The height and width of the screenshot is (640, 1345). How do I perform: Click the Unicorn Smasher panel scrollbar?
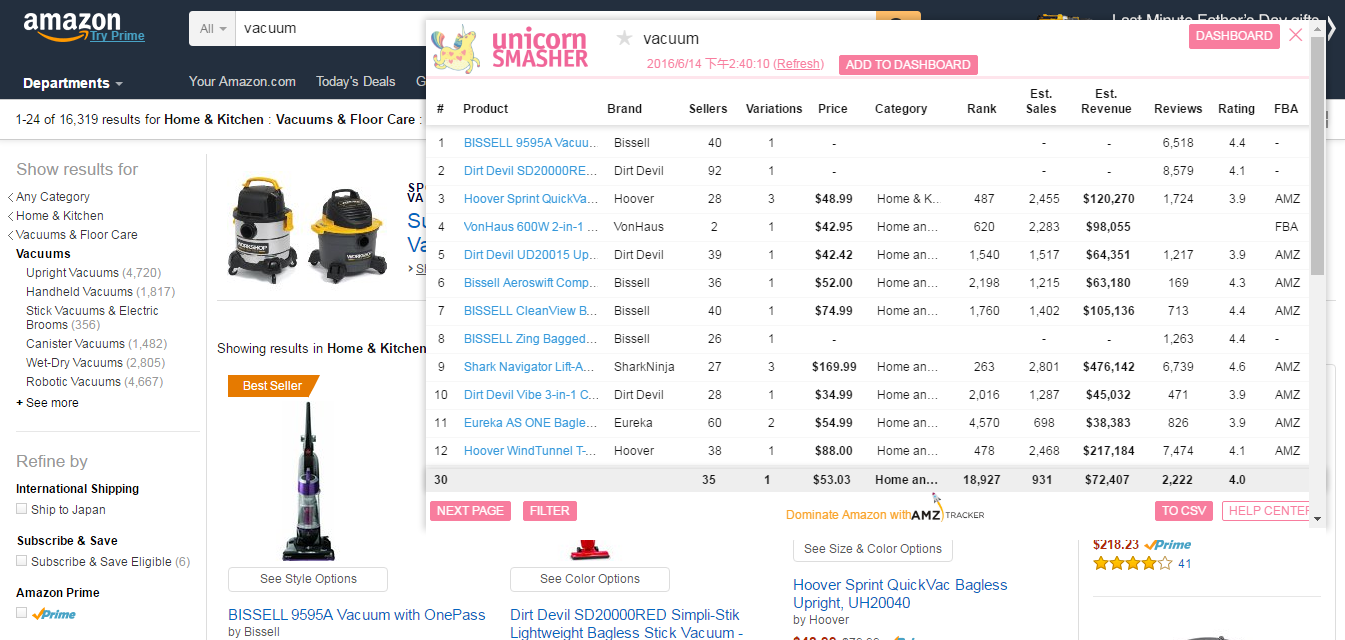(x=1317, y=155)
